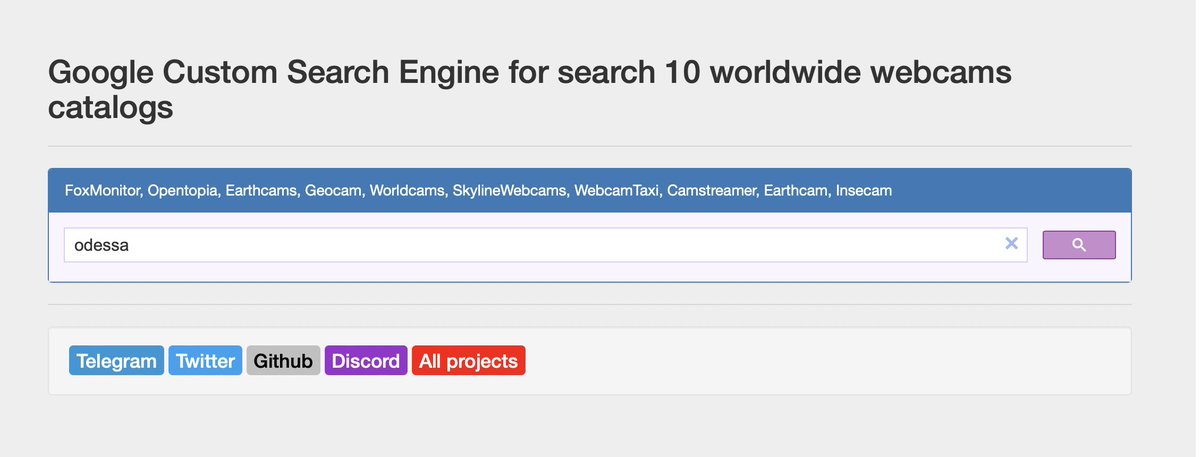This screenshot has height=457, width=1200.
Task: Click the Google Custom Search Engine heading
Action: point(531,89)
